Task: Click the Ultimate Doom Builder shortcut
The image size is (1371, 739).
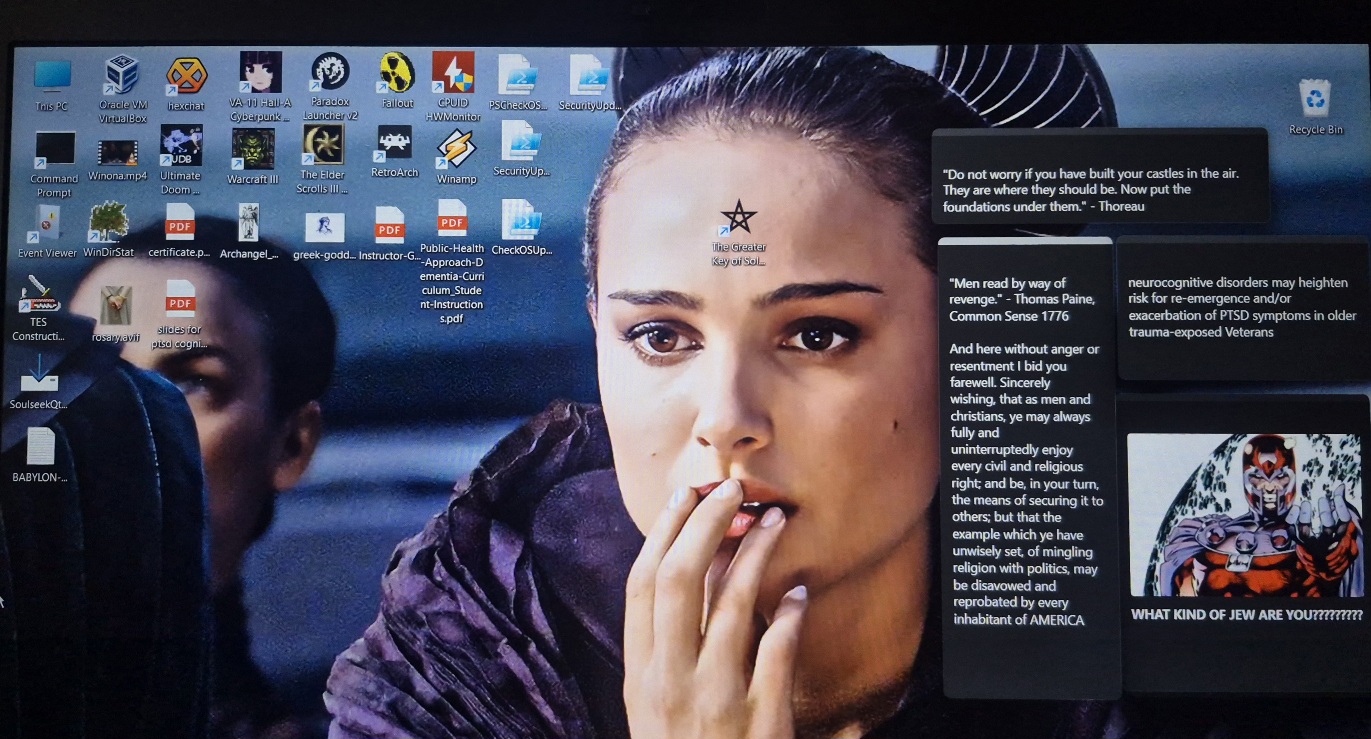Action: point(181,160)
